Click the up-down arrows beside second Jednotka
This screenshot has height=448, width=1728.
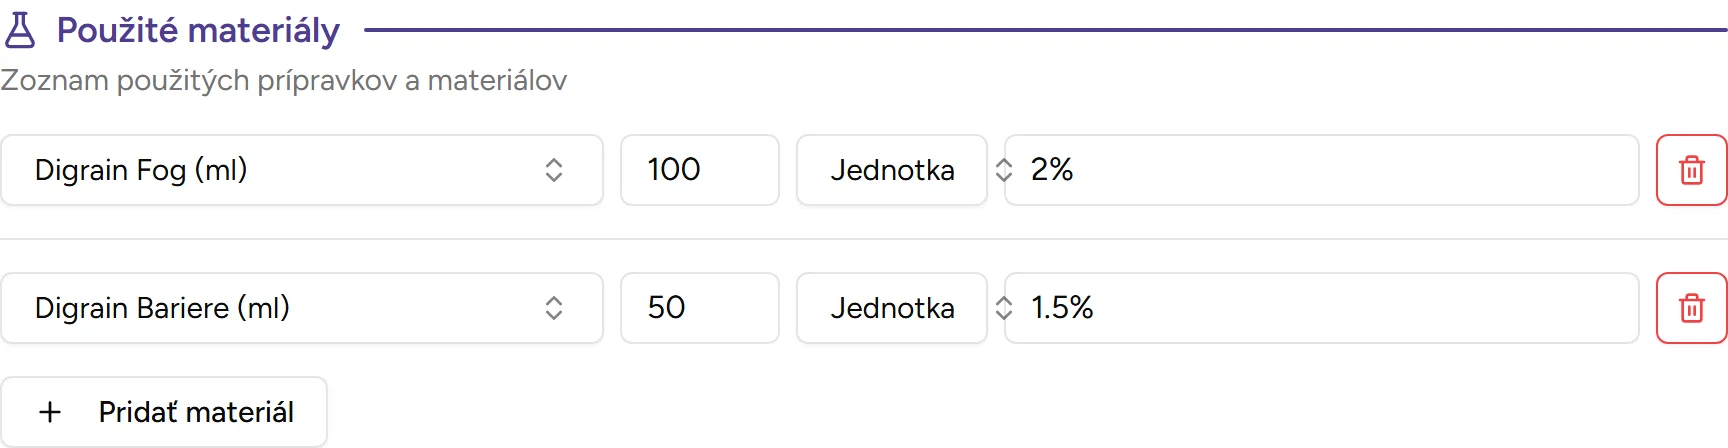click(1004, 308)
